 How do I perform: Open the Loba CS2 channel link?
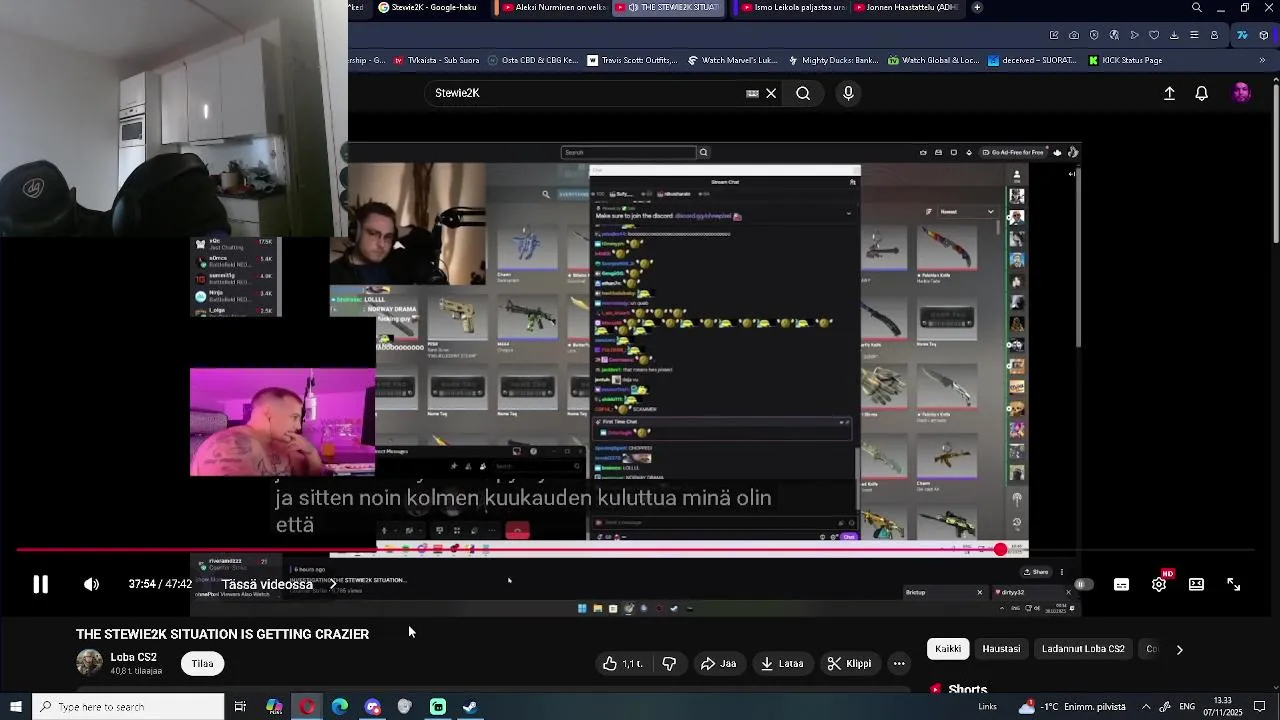133,657
